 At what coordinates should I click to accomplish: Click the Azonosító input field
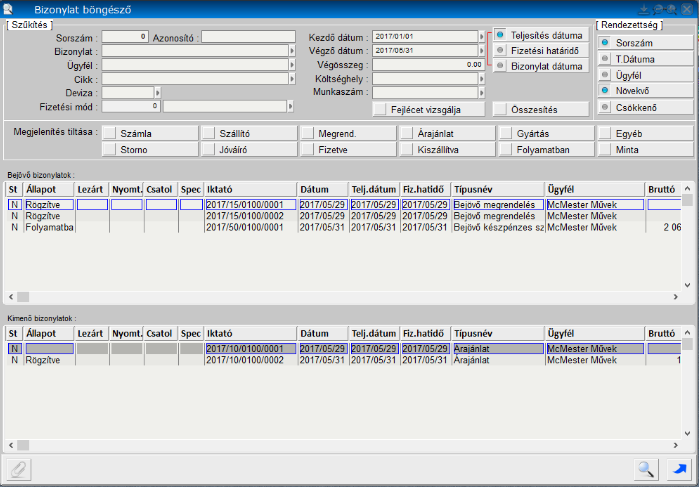tap(246, 36)
